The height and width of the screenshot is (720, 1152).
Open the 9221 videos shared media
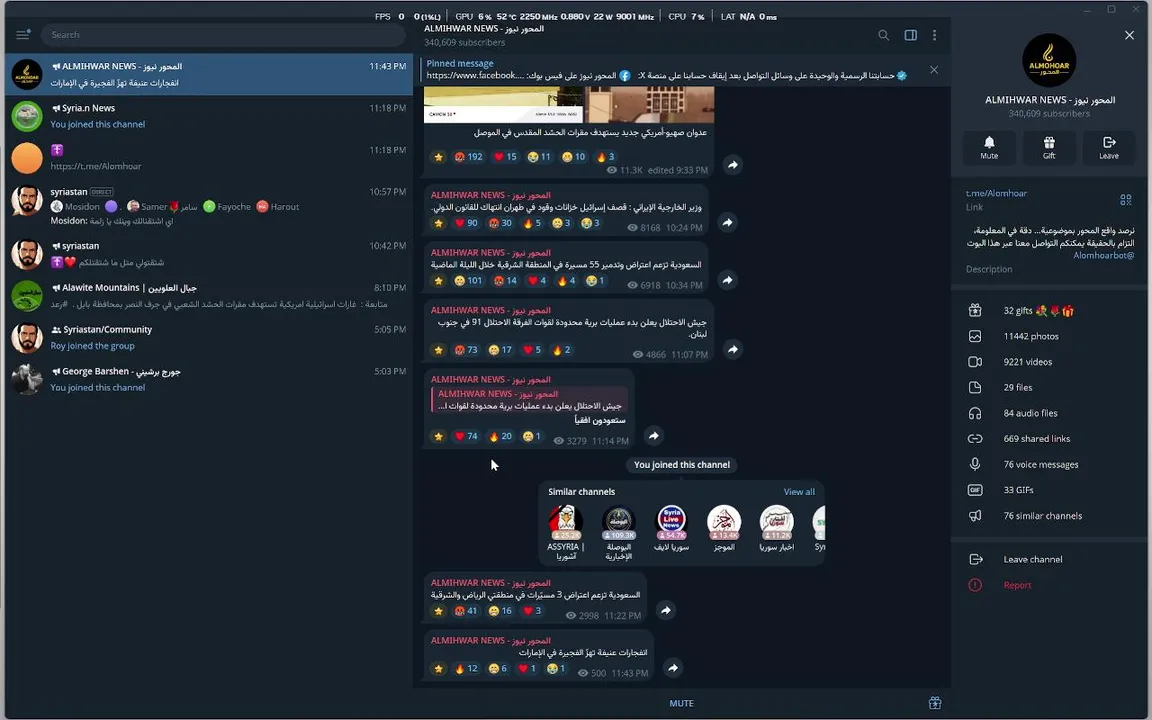[1049, 362]
